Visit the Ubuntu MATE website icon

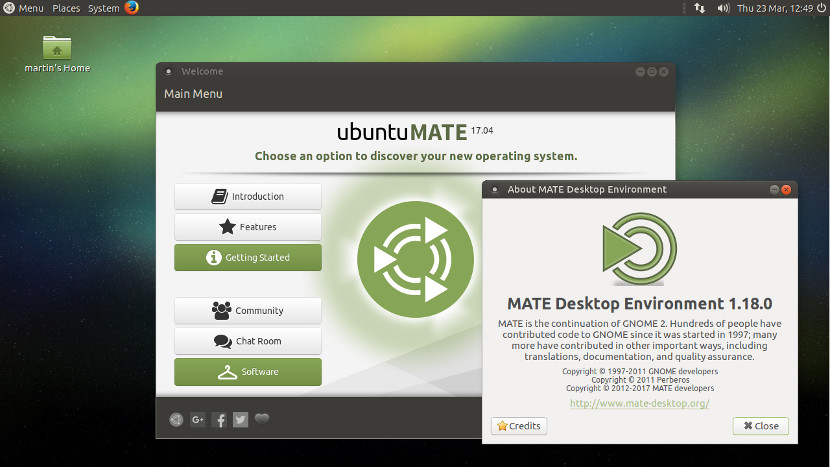[x=177, y=420]
